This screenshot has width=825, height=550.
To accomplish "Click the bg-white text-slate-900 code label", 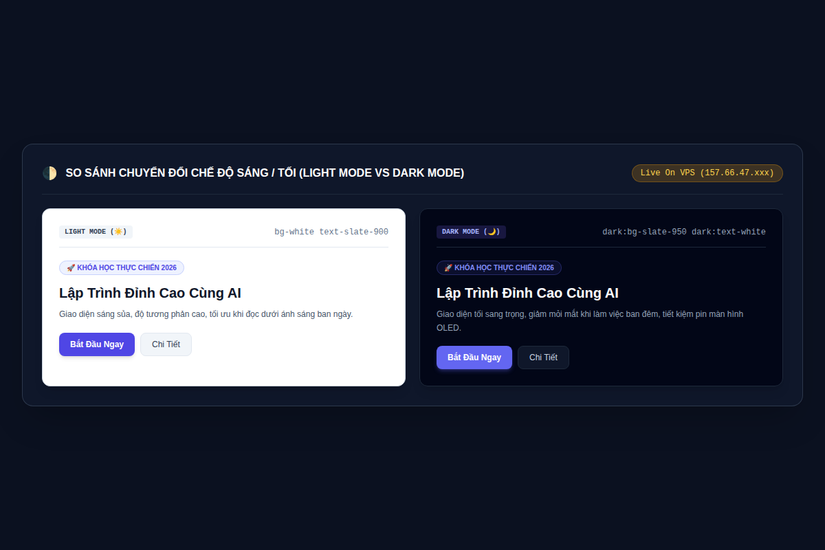I will 331,232.
